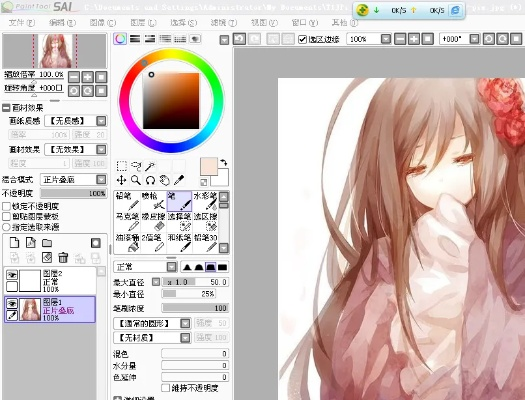Image resolution: width=525 pixels, height=400 pixels.
Task: Select the move tool
Action: point(121,180)
